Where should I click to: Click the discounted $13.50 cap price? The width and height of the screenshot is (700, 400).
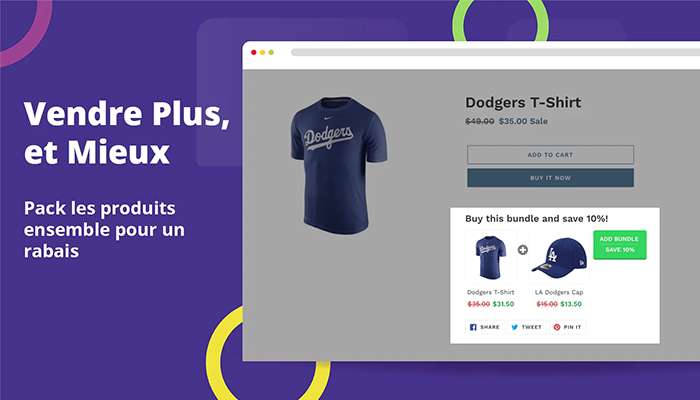click(x=571, y=304)
